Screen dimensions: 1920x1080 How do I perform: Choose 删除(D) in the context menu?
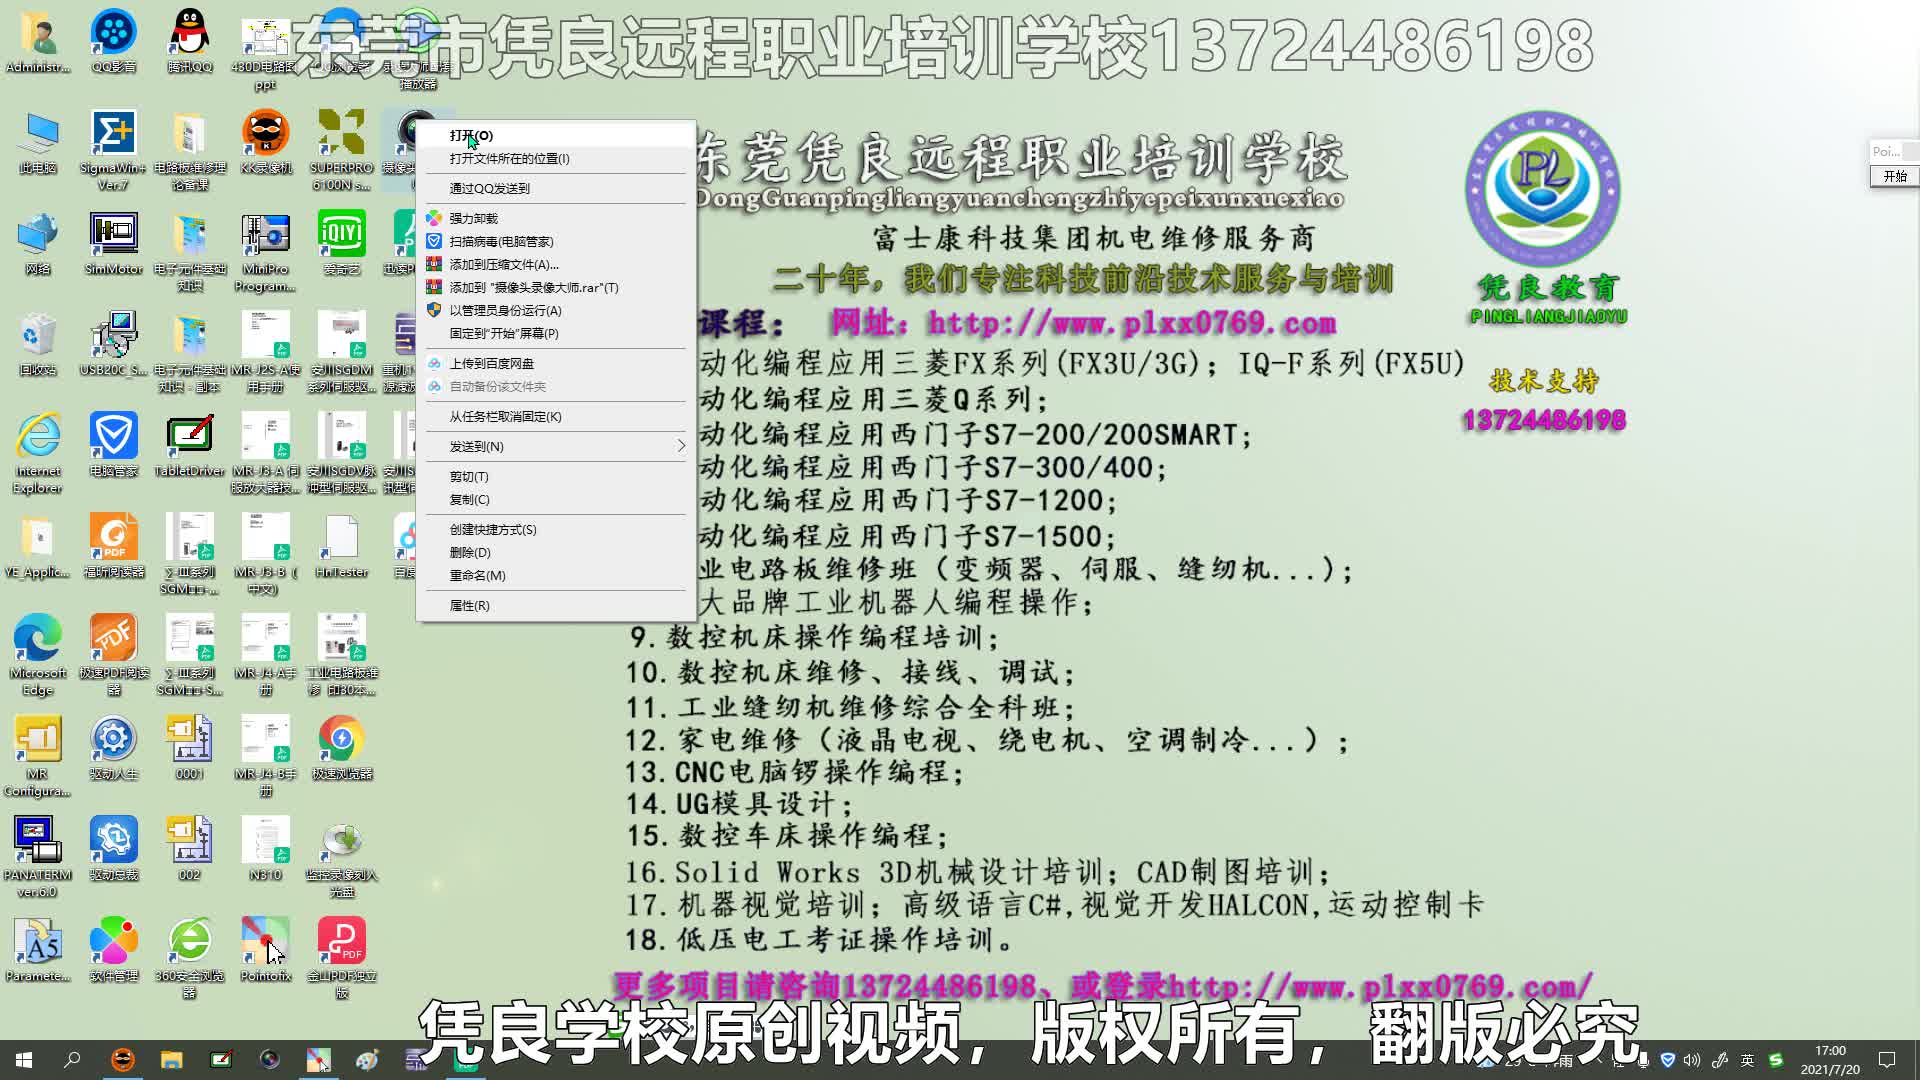tap(556, 552)
